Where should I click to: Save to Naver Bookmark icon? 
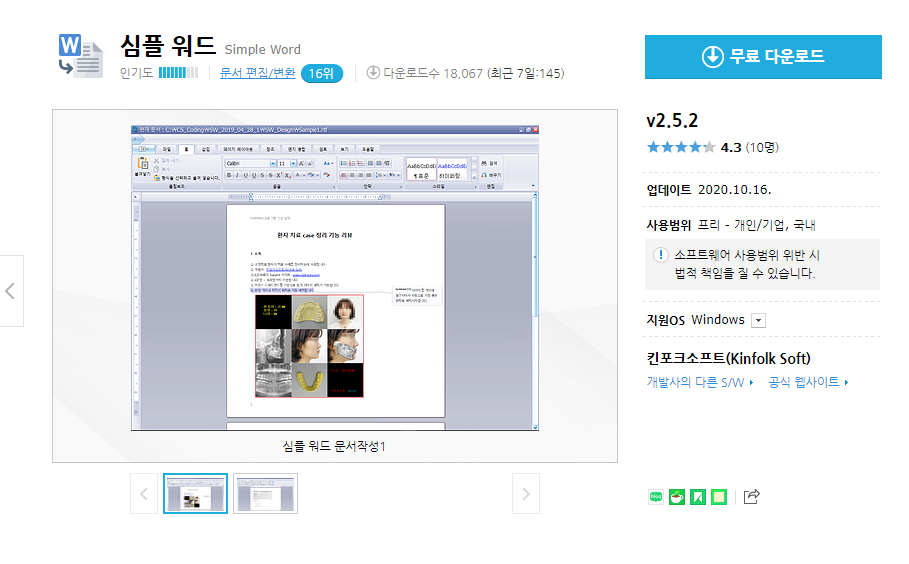pyautogui.click(x=698, y=497)
